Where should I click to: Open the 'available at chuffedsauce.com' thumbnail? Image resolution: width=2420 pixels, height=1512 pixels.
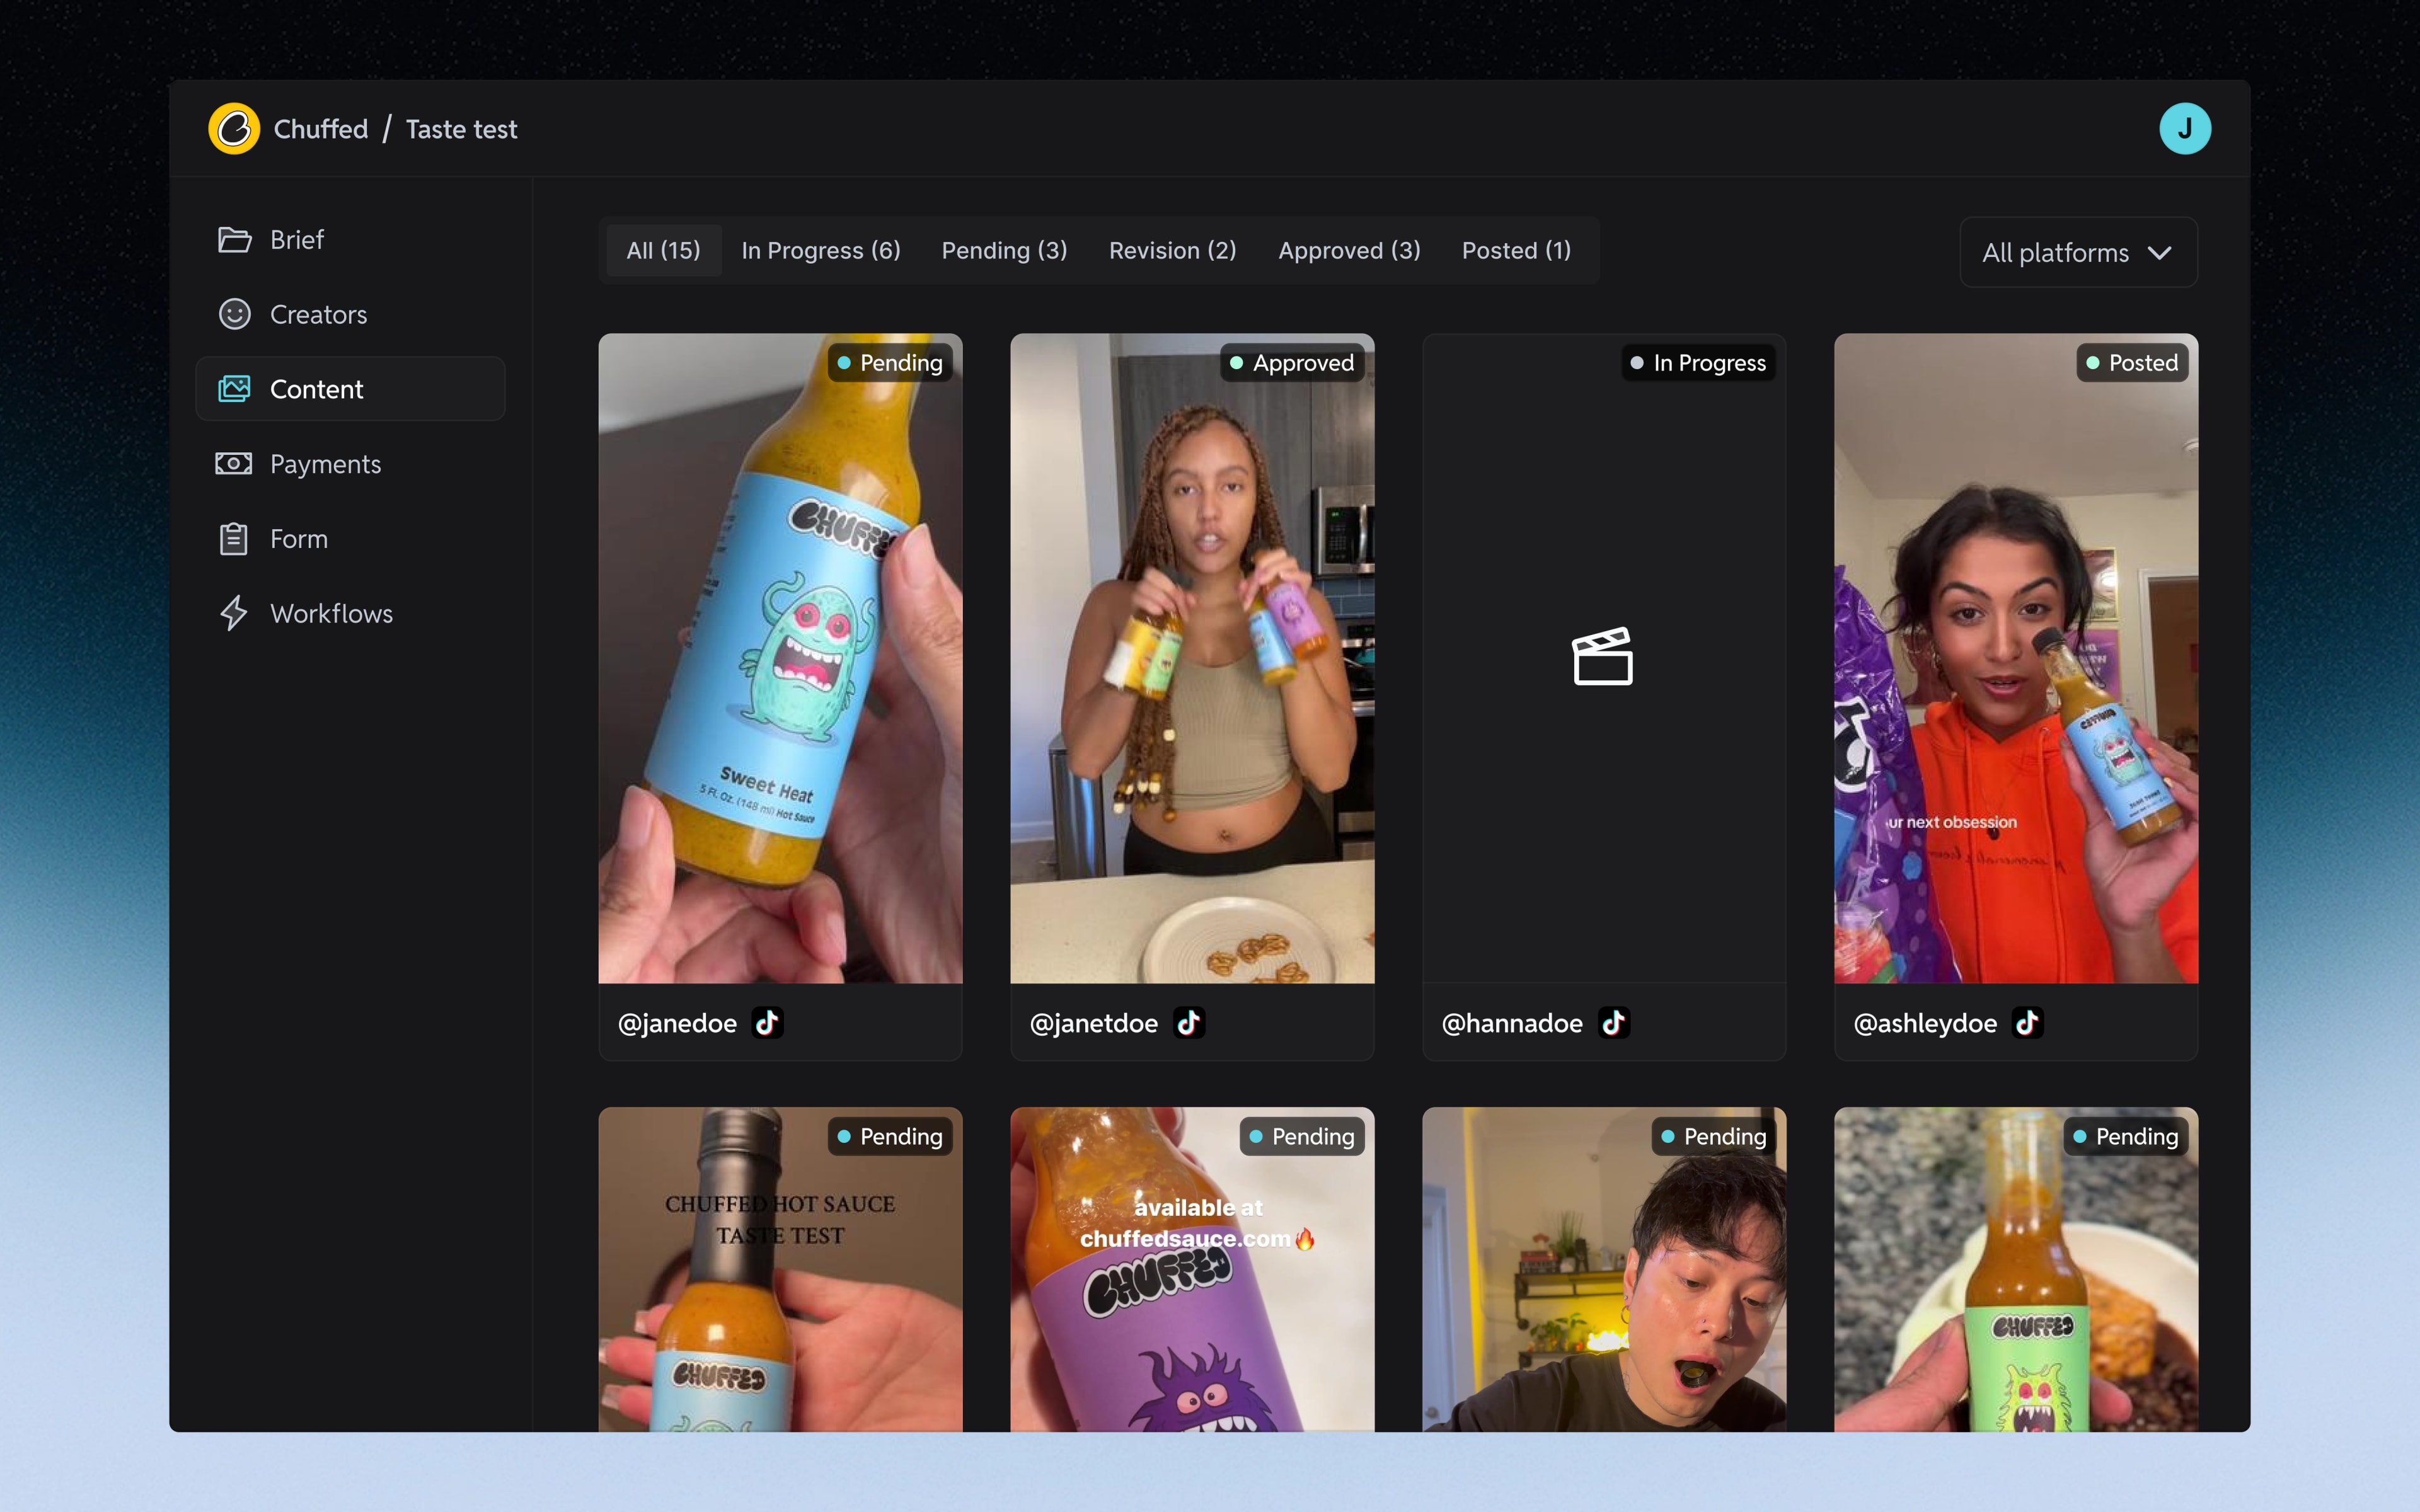tap(1192, 1269)
